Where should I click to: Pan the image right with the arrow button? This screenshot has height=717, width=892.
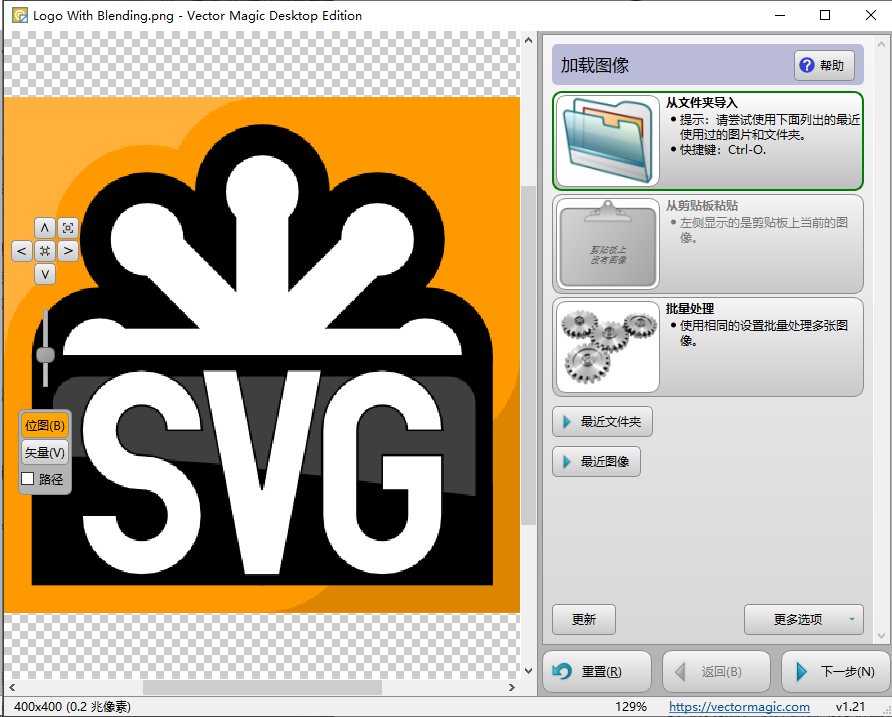tap(68, 251)
